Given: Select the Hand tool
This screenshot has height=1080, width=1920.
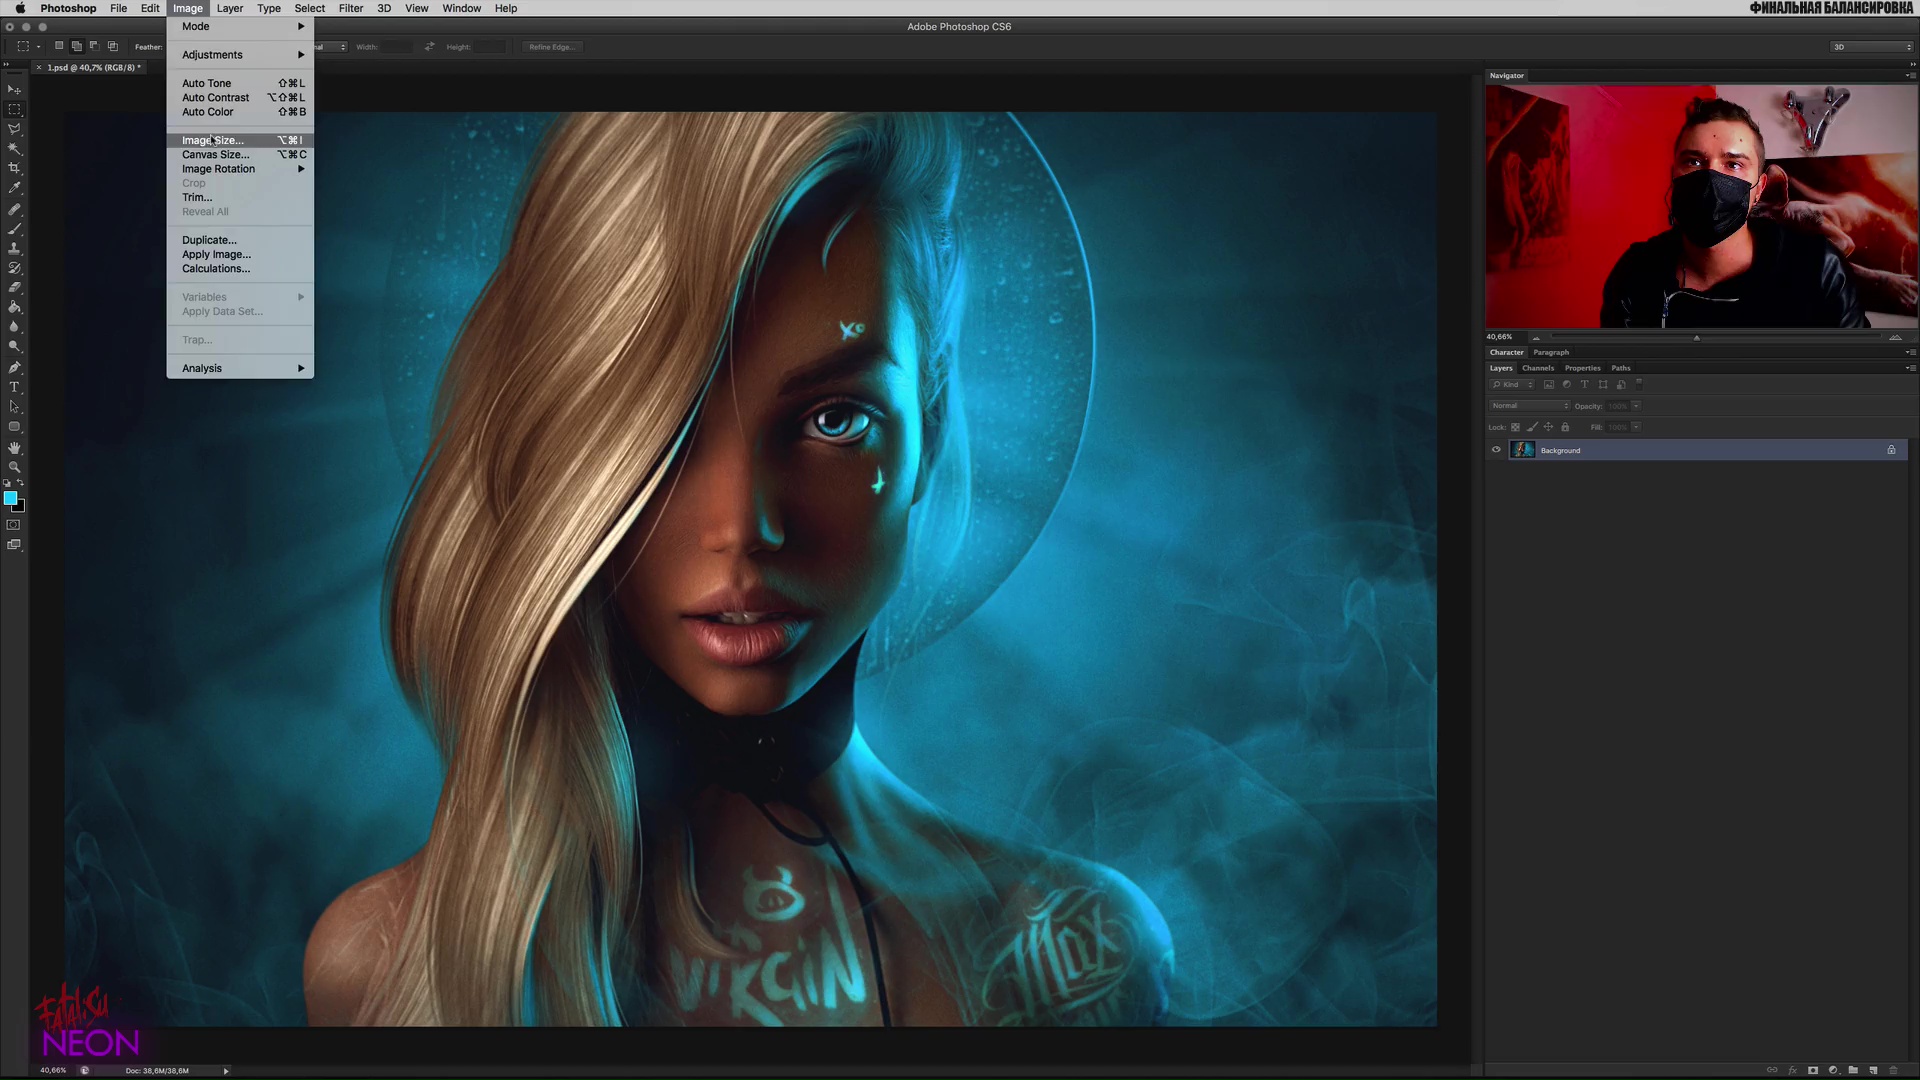Looking at the screenshot, I should pos(14,448).
